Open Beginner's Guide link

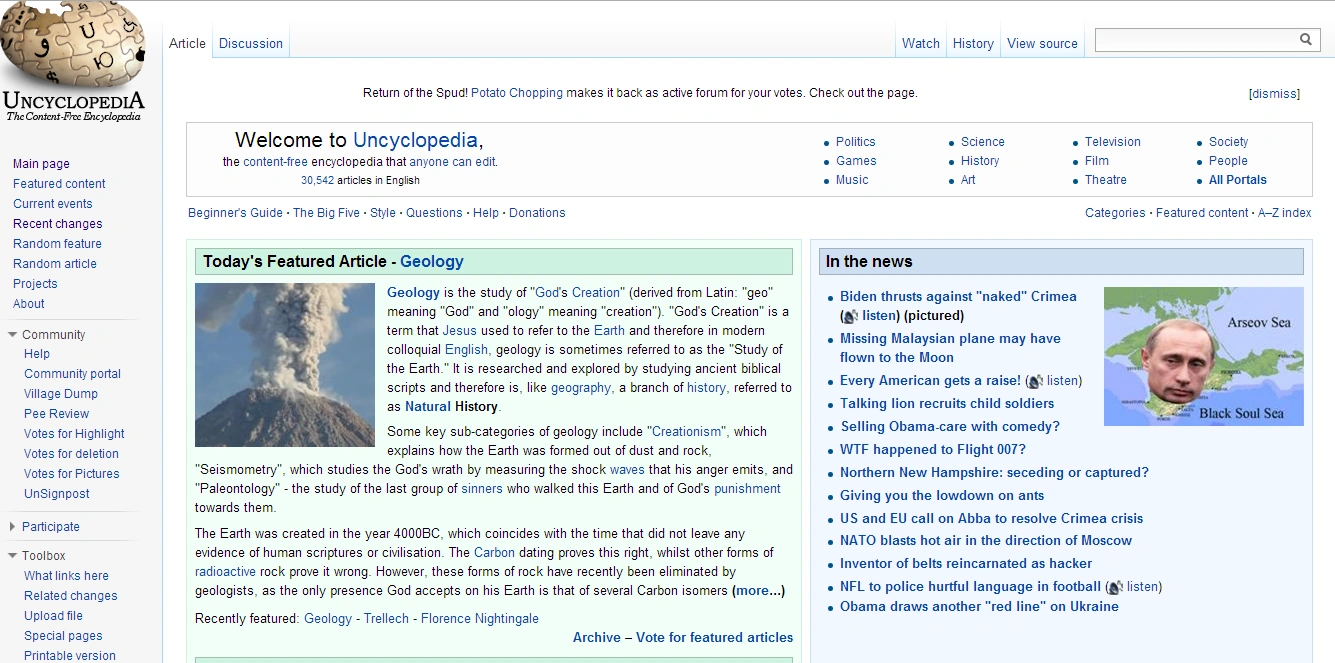tap(235, 213)
